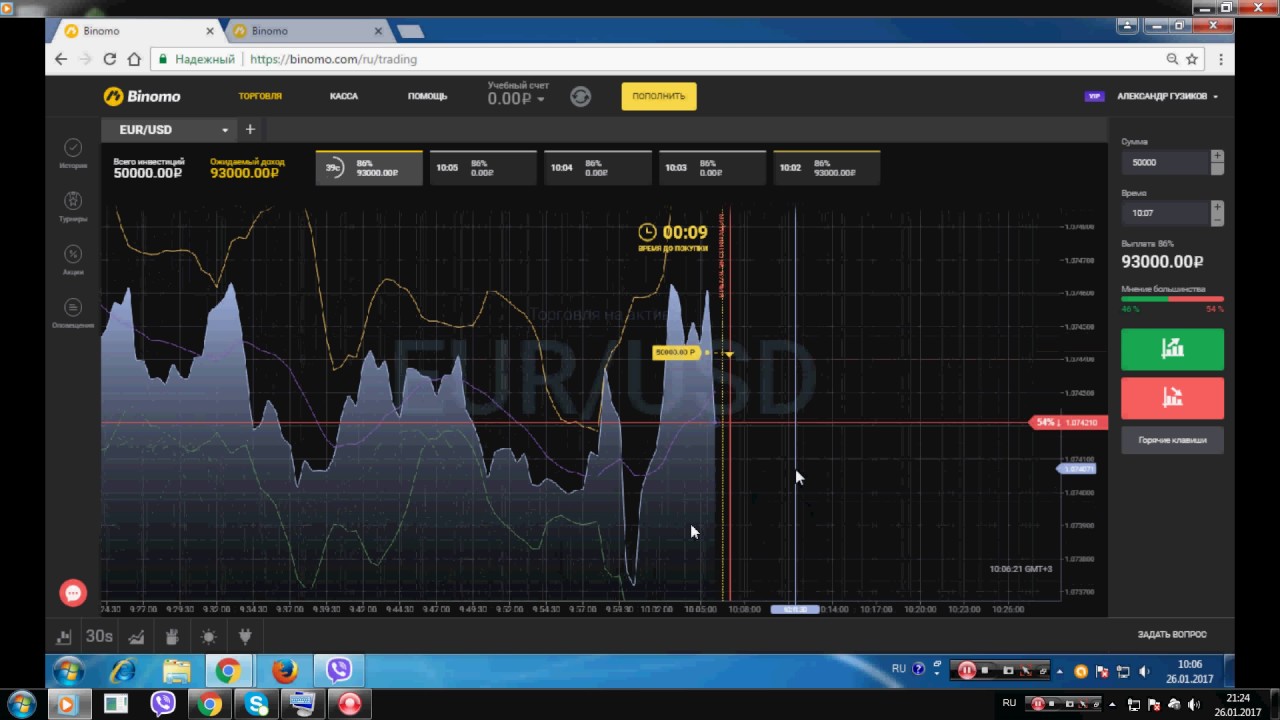
Task: Select the 10:03 trade tab
Action: [x=712, y=168]
